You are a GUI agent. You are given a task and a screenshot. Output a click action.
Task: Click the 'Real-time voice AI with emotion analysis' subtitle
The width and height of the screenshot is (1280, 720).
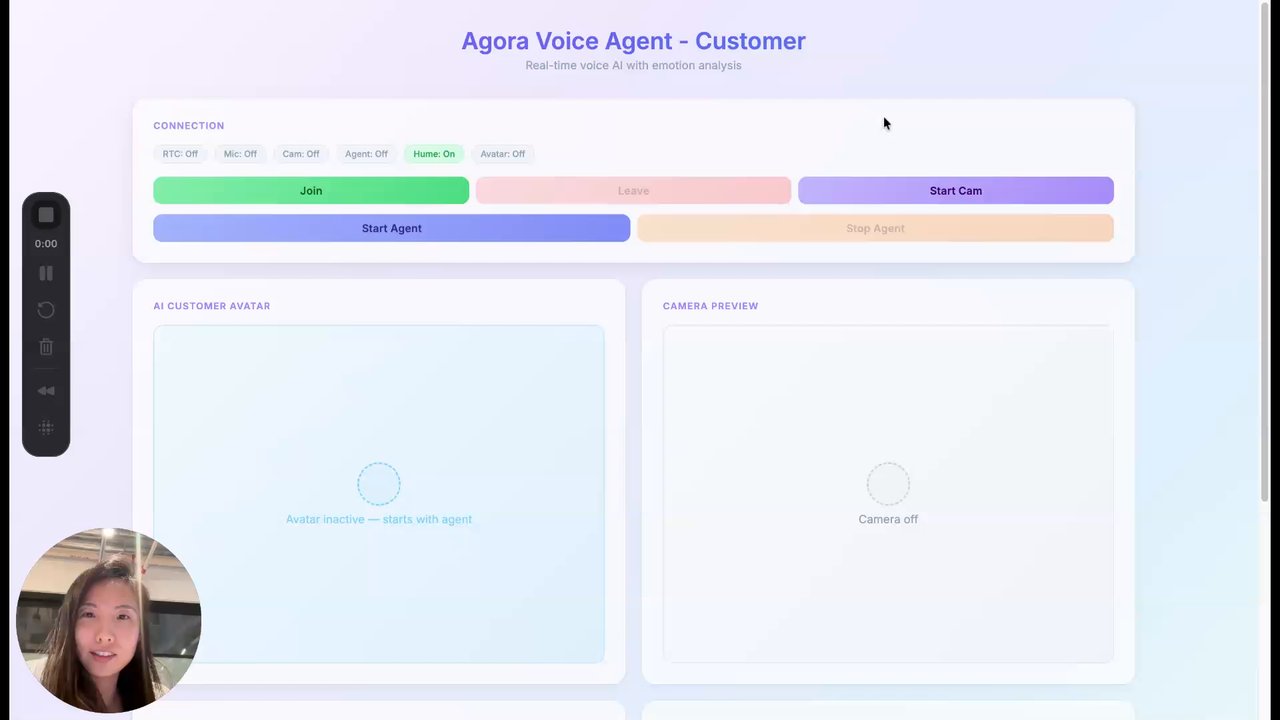(x=633, y=65)
